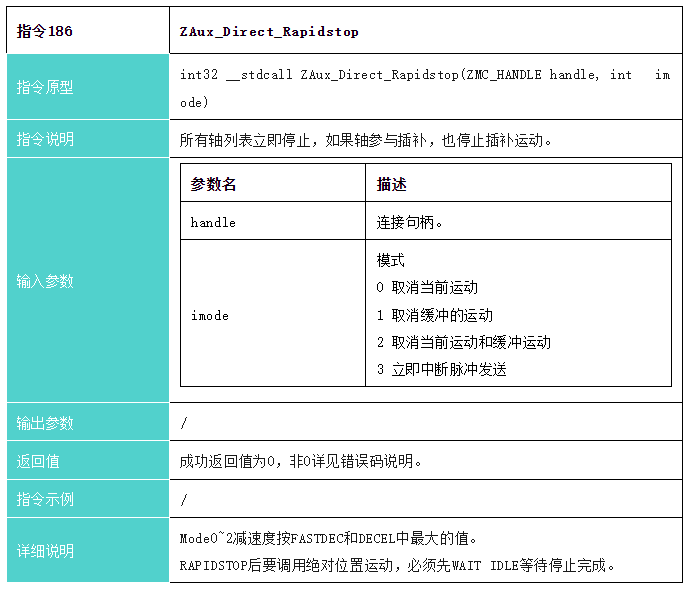Click the description '所有轴列表立即停止'
690x592 pixels.
(366, 140)
